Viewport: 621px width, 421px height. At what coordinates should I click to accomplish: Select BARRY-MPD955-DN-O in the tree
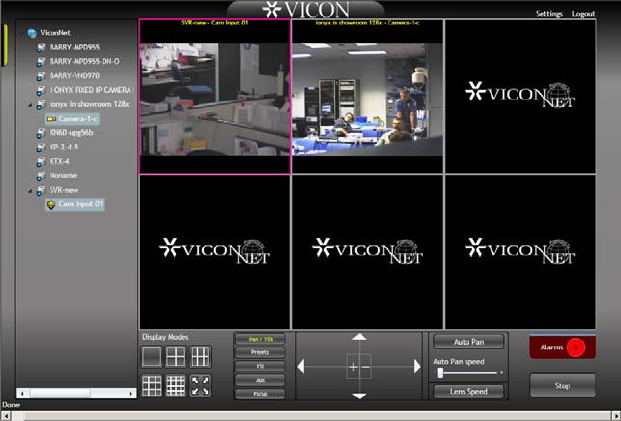coord(84,62)
